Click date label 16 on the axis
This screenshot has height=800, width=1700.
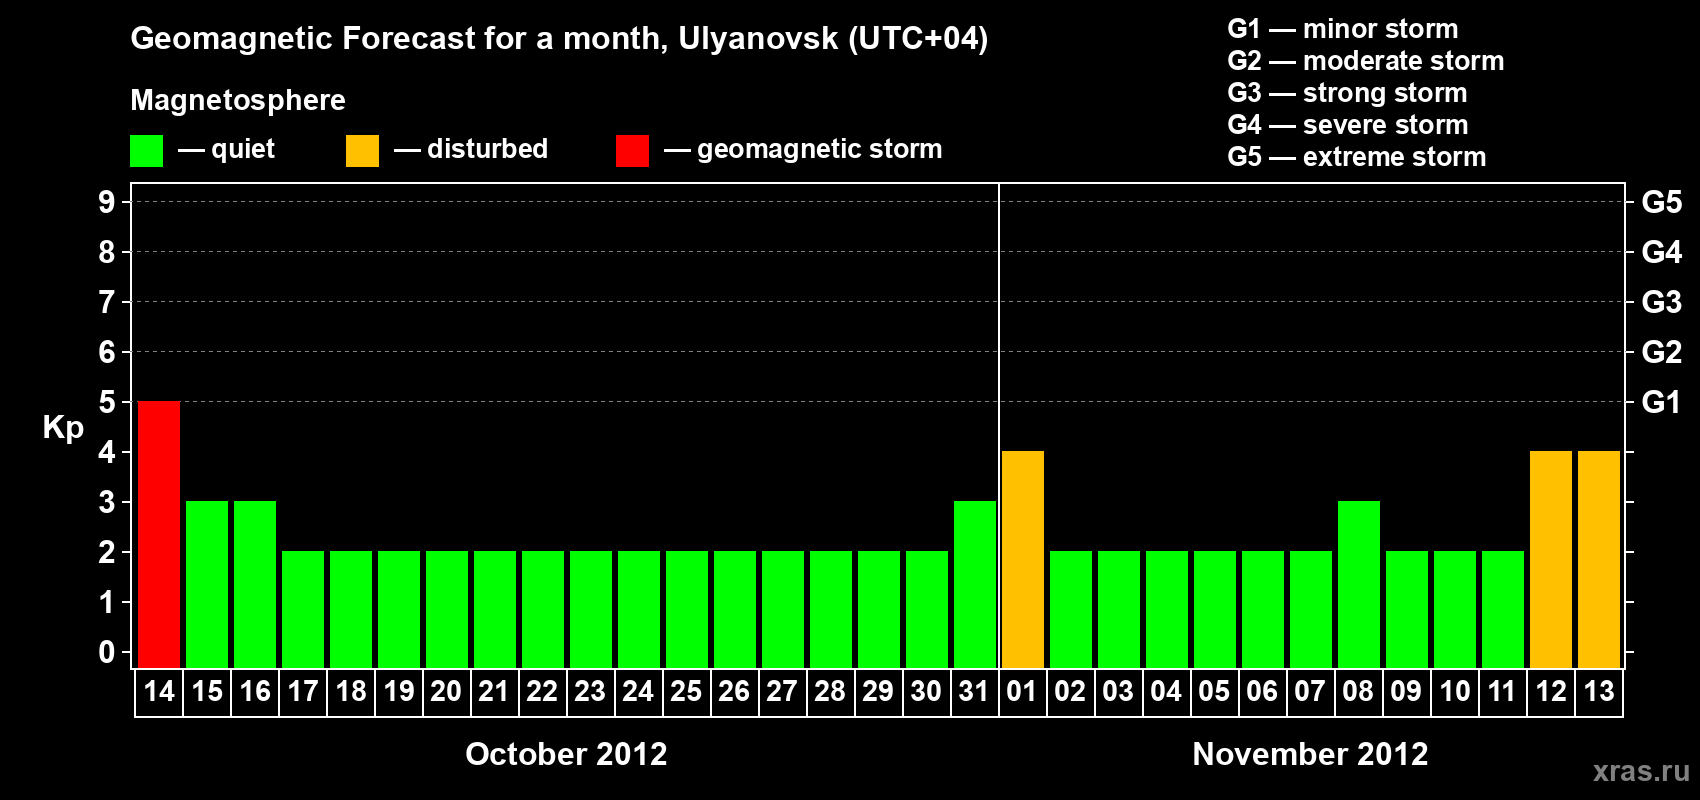255,691
